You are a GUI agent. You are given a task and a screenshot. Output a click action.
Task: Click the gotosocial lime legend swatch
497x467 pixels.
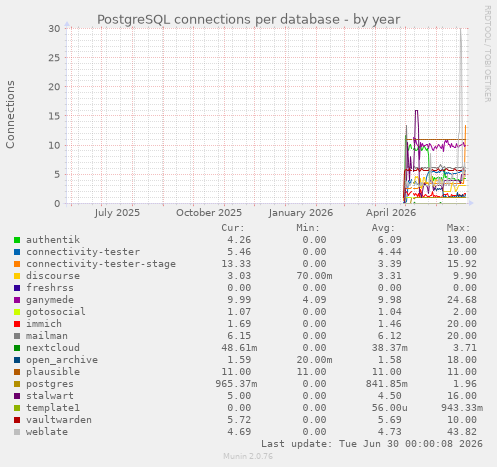coord(17,312)
